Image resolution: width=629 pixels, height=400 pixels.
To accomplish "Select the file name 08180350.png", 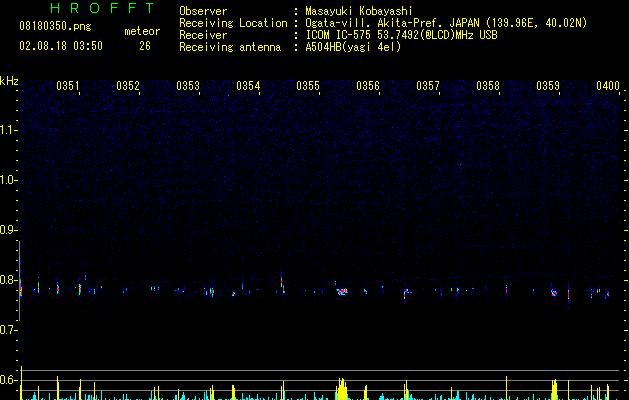I will (x=55, y=26).
